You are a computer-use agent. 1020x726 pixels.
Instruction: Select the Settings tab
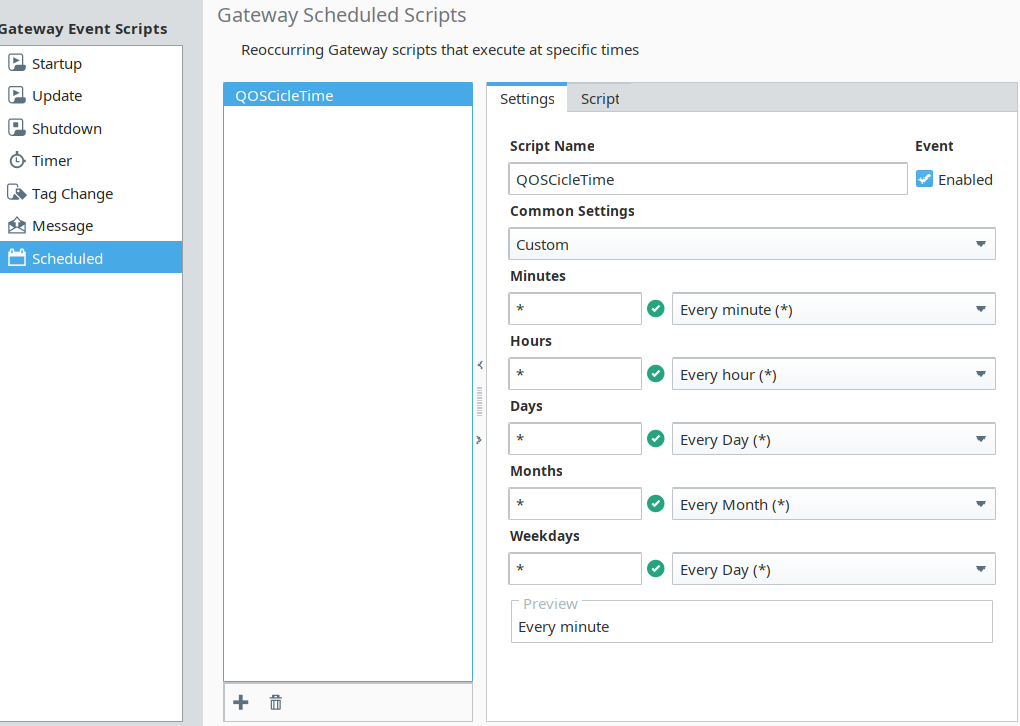527,98
